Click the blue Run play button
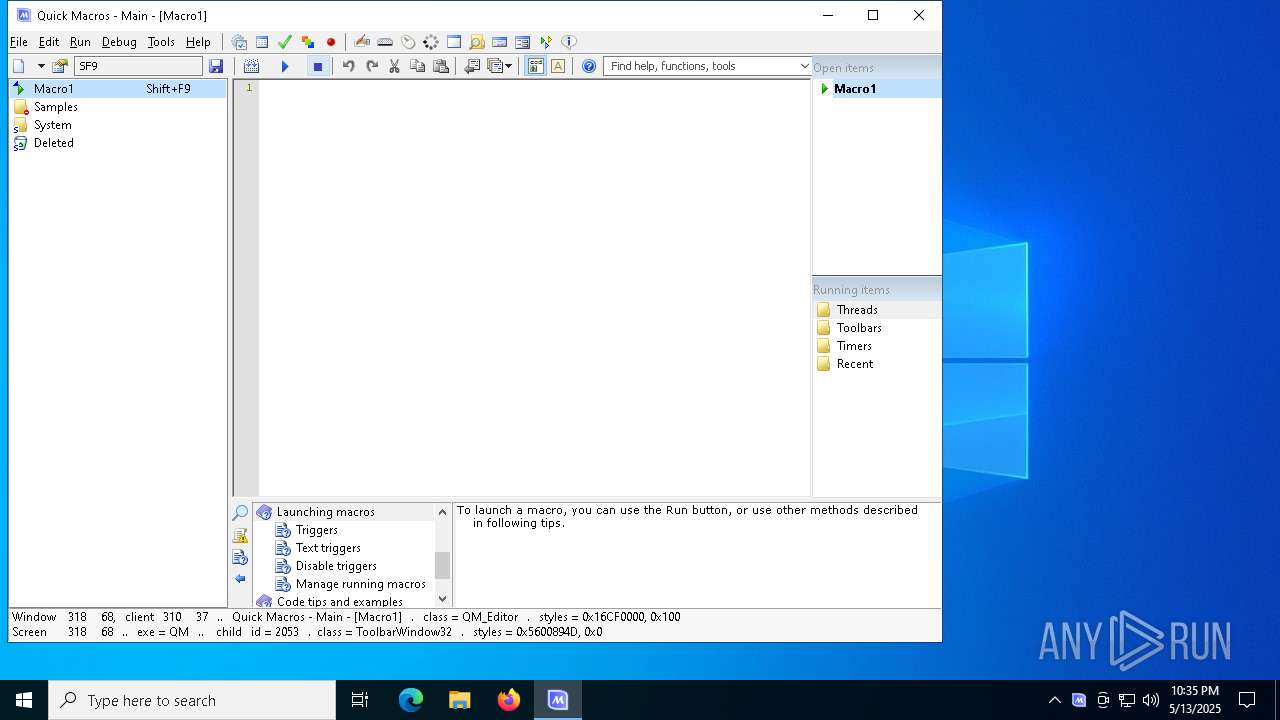Viewport: 1280px width, 720px height. 285,66
